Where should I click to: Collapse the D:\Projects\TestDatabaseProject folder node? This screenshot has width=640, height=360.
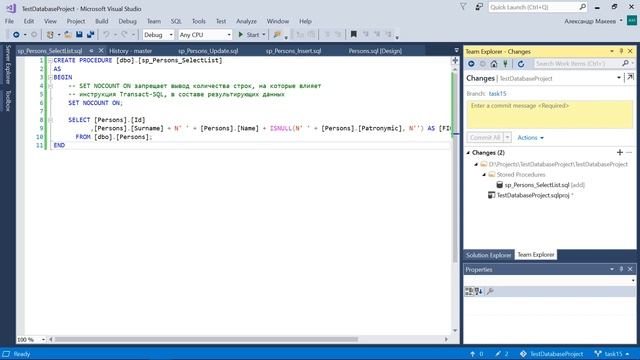click(x=476, y=164)
